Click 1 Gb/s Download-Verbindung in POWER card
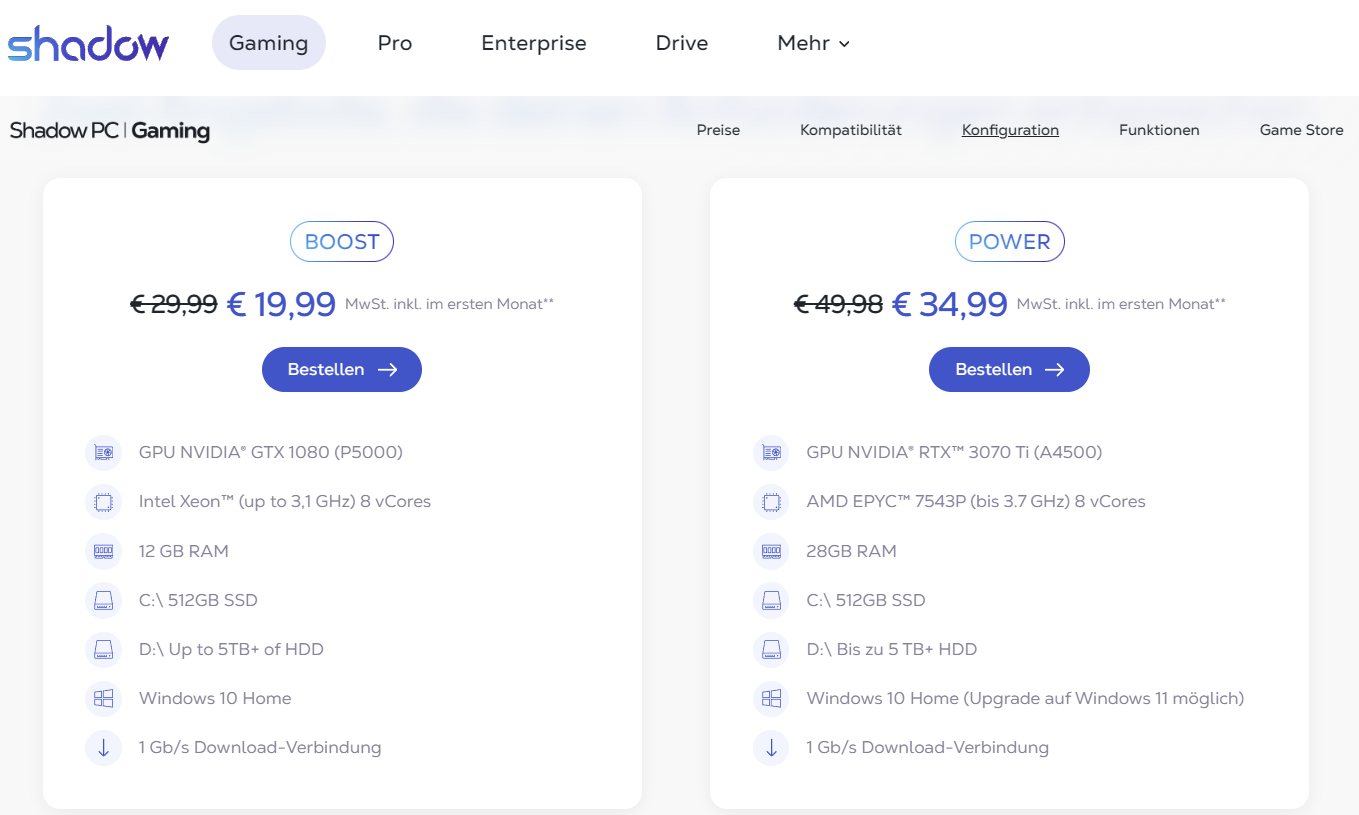 pyautogui.click(x=928, y=747)
